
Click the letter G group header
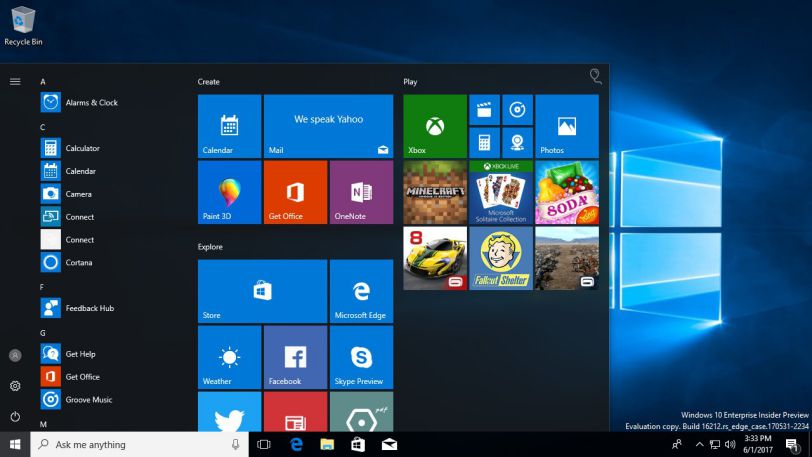coord(42,333)
